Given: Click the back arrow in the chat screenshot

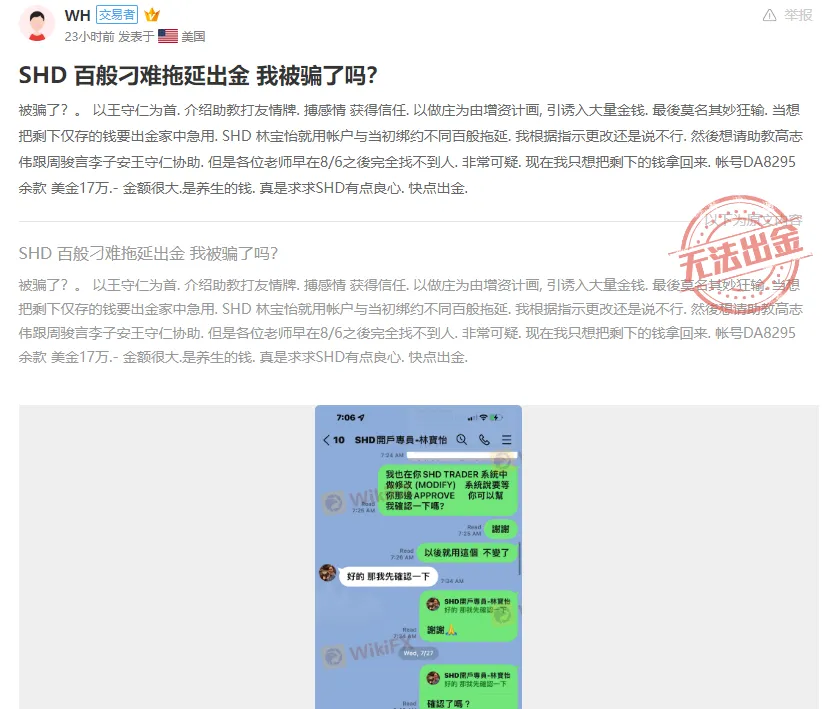Looking at the screenshot, I should tap(327, 440).
